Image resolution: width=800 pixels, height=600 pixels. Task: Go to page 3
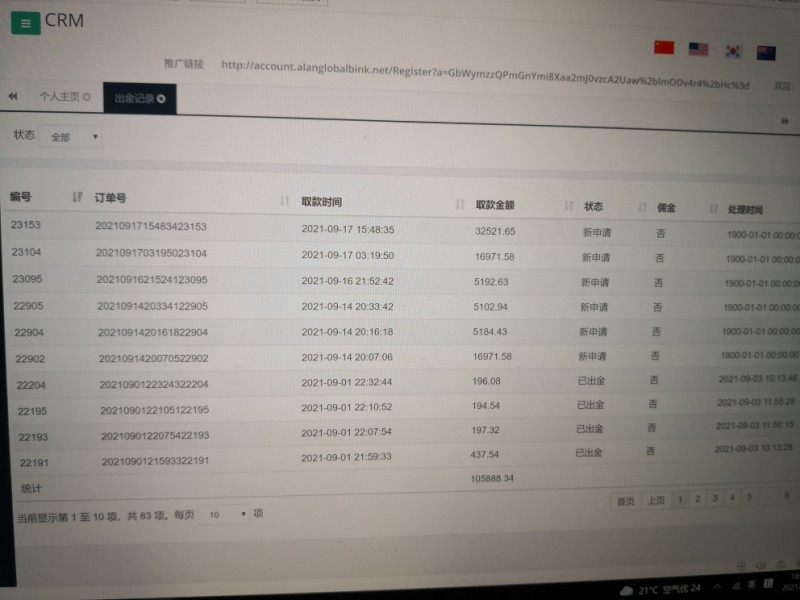(715, 498)
